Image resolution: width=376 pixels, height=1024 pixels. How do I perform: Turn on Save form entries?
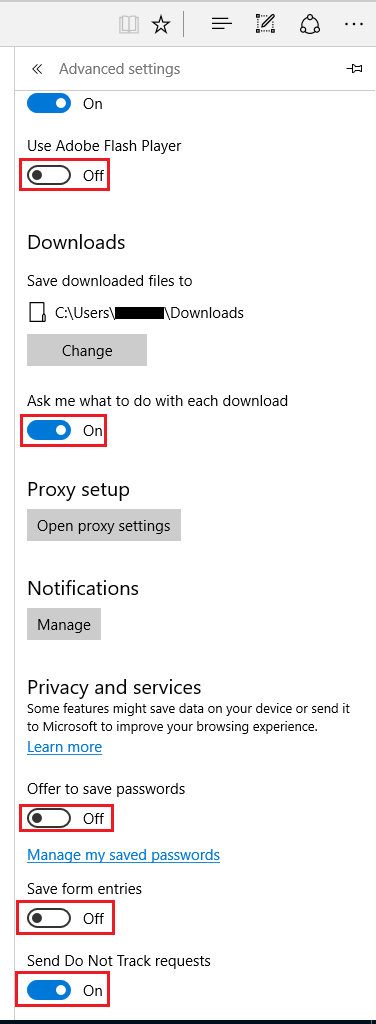(x=49, y=918)
